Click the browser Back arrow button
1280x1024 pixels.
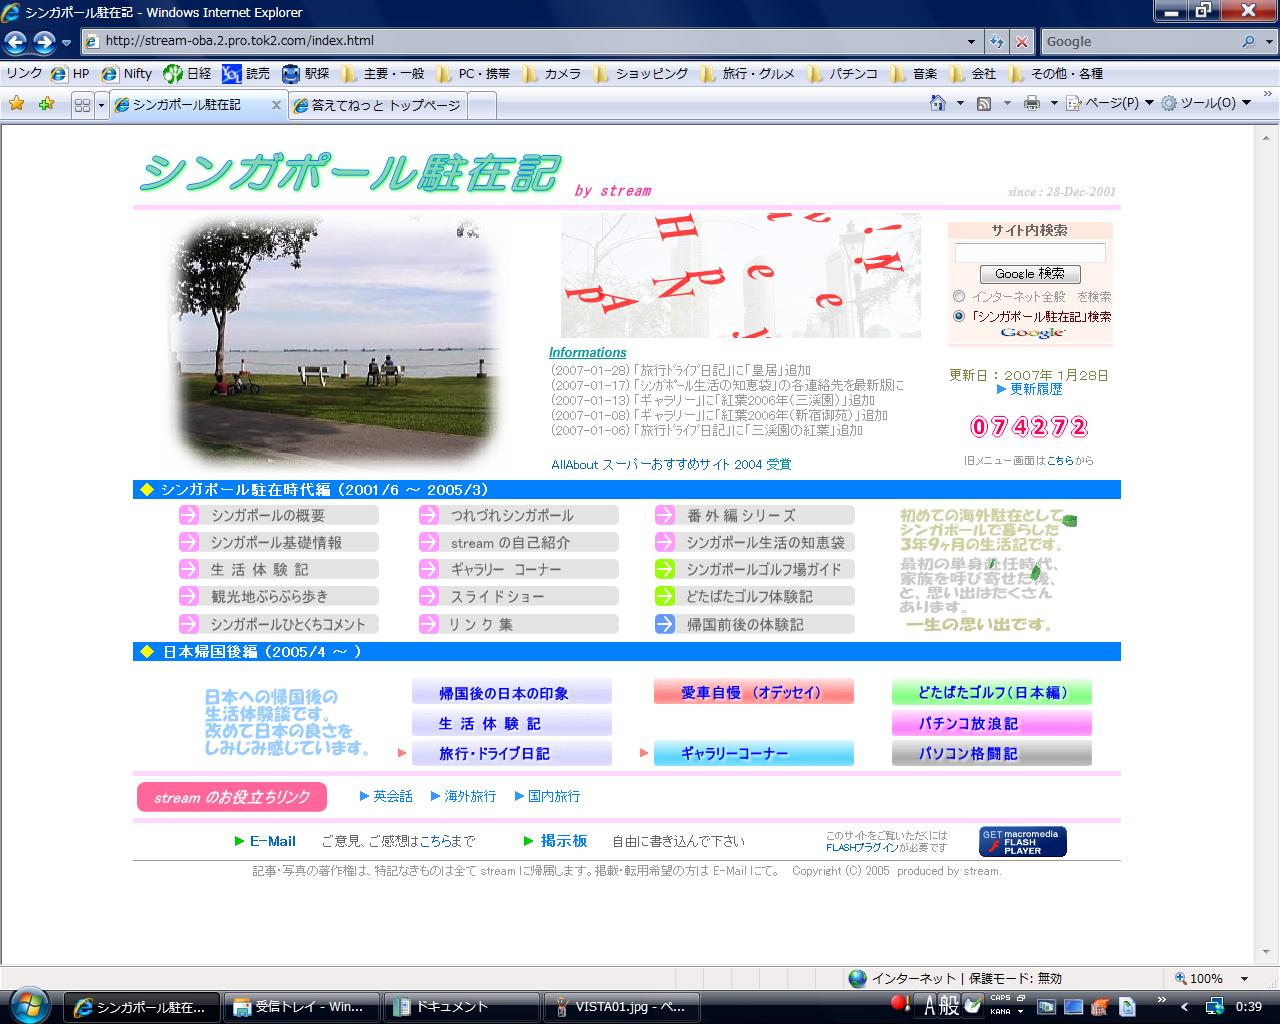[16, 41]
